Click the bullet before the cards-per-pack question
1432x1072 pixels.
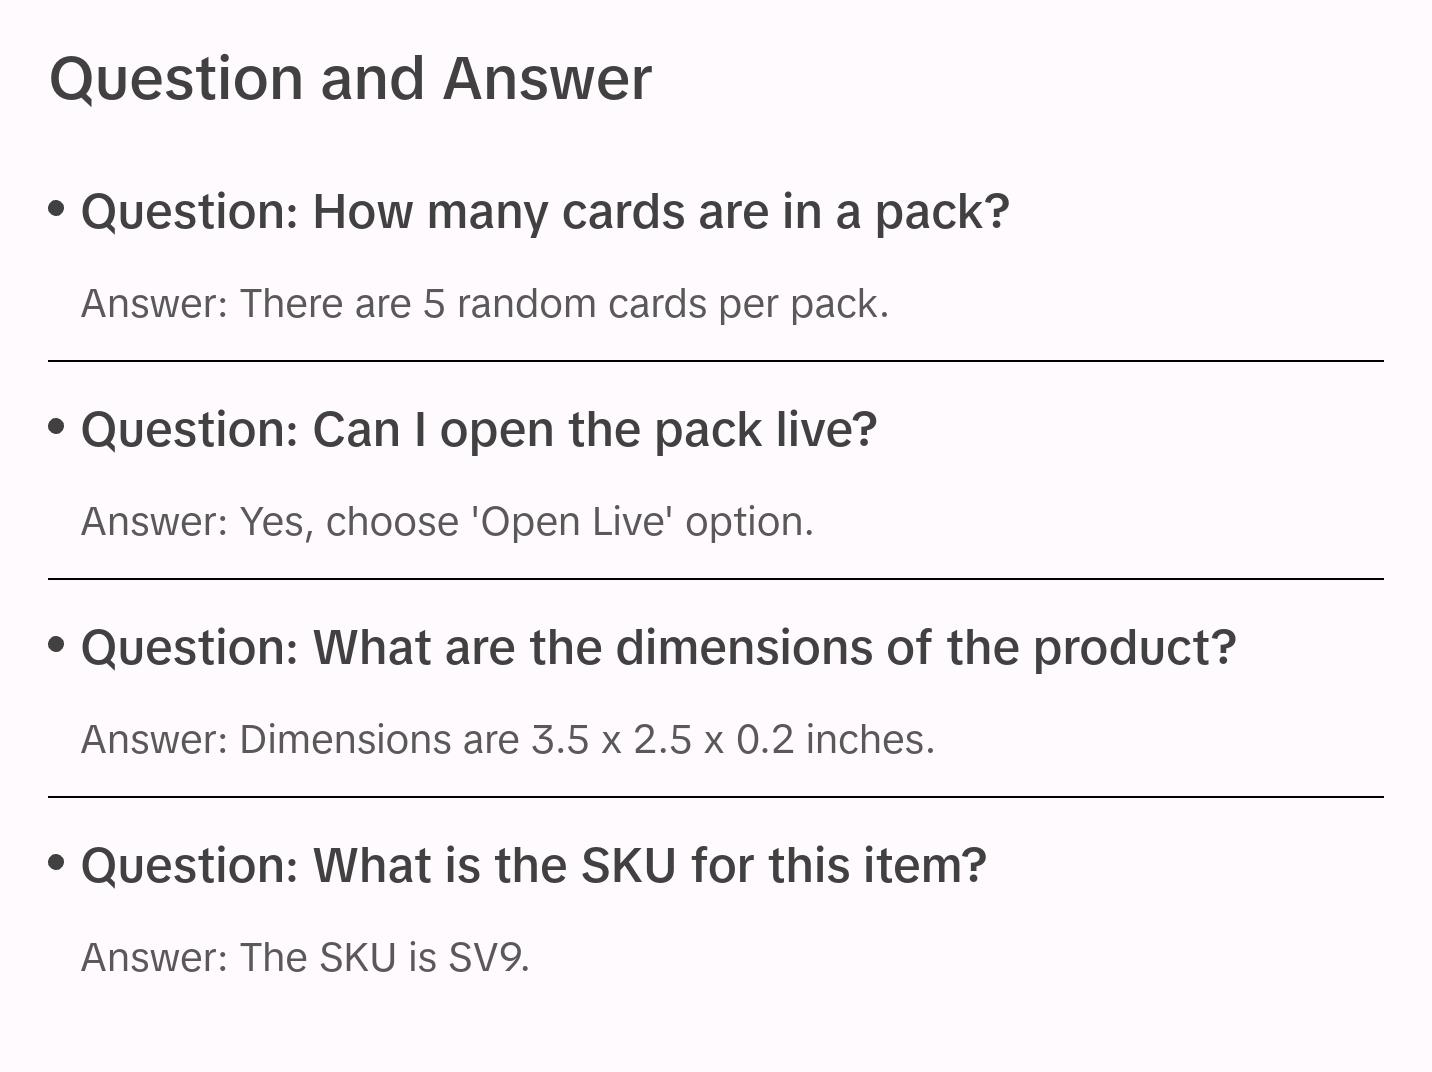pos(57,208)
